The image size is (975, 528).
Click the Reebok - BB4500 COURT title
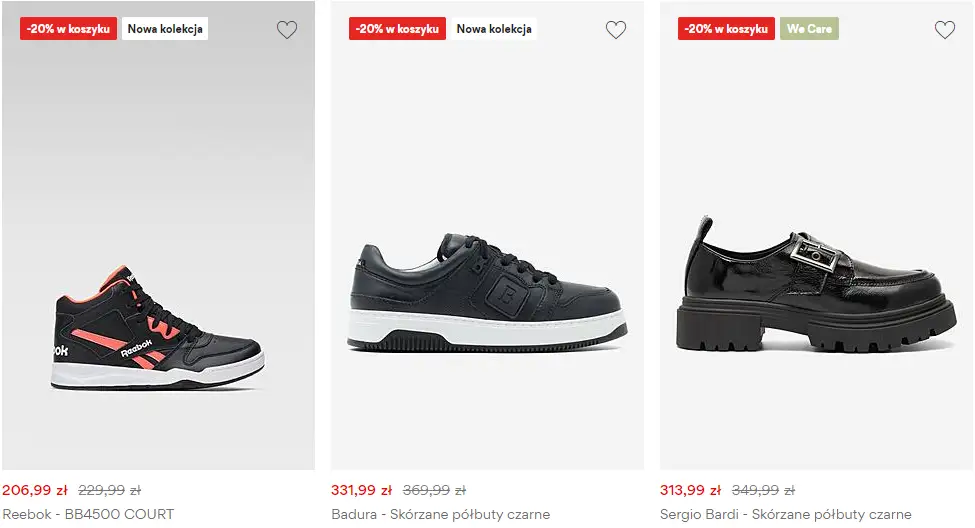pyautogui.click(x=88, y=515)
